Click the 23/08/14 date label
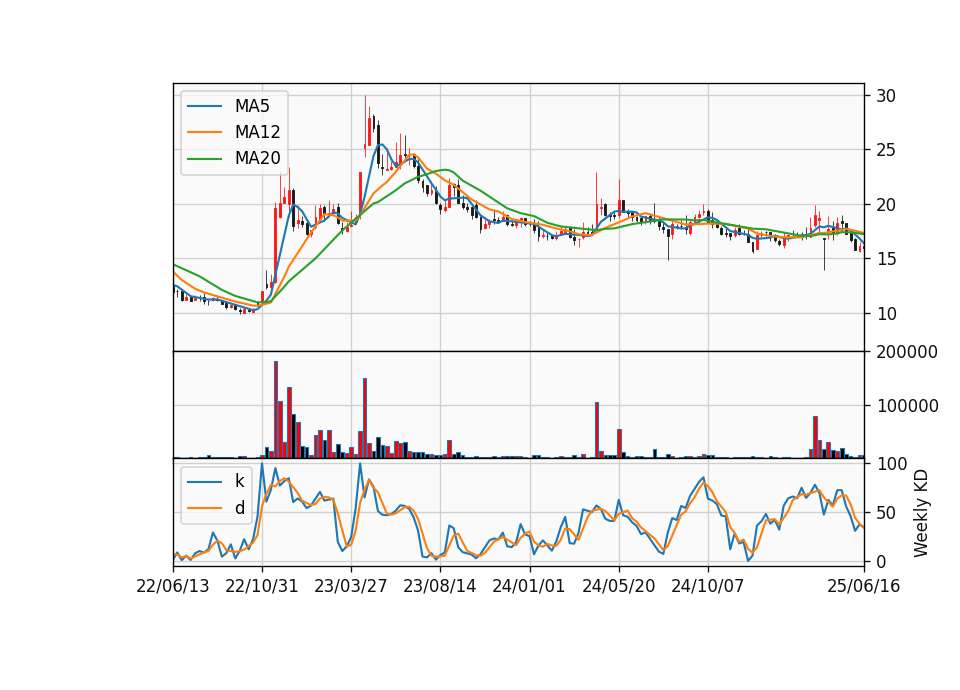 [x=440, y=586]
